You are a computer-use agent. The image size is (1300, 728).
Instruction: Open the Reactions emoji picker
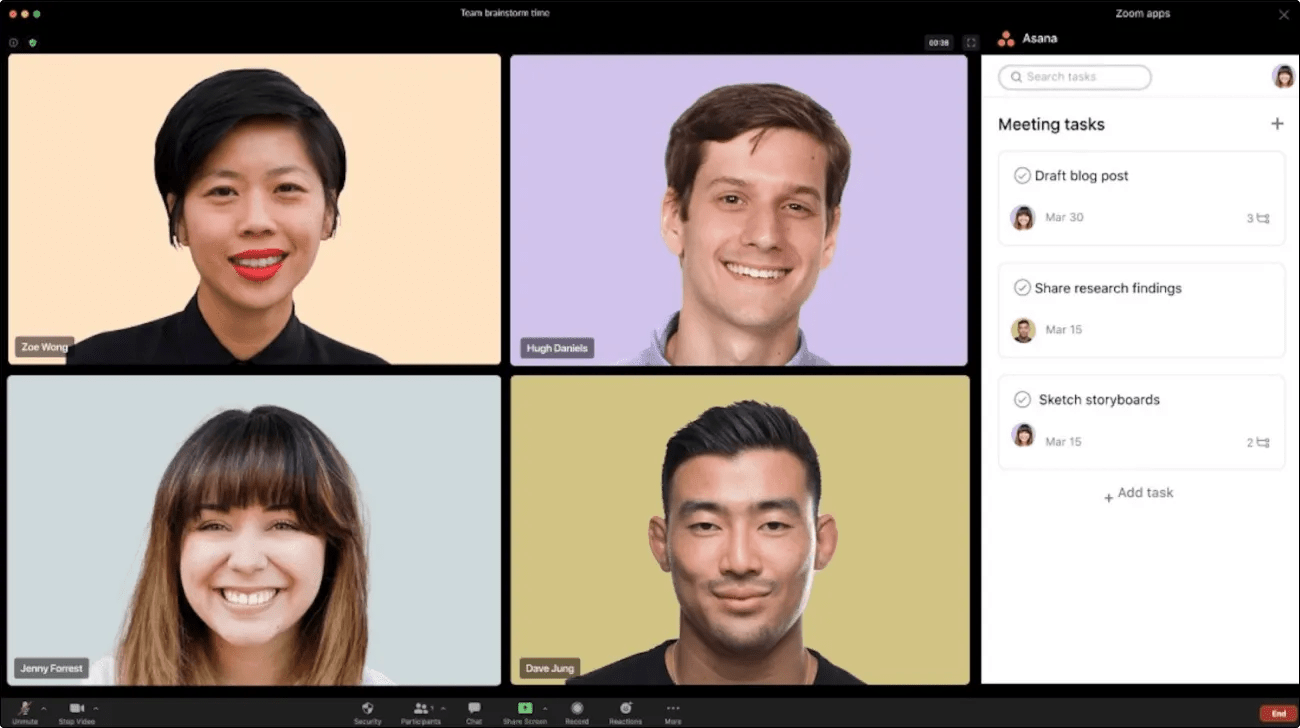pos(626,708)
